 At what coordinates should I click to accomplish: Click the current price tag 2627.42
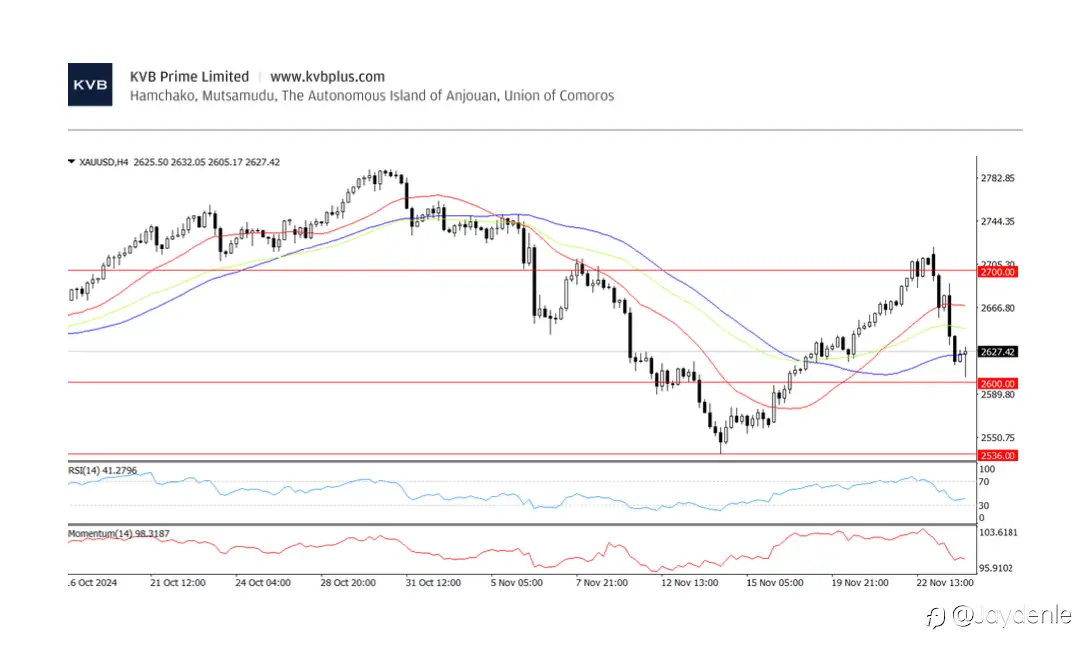[998, 352]
